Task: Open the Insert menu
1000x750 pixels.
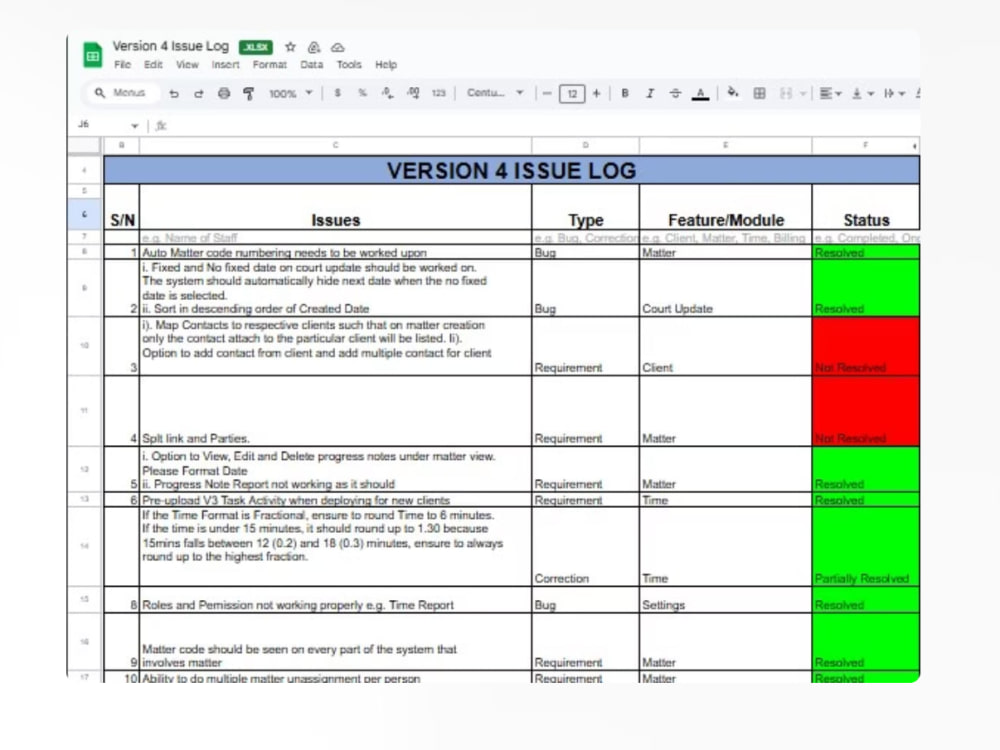Action: click(226, 64)
